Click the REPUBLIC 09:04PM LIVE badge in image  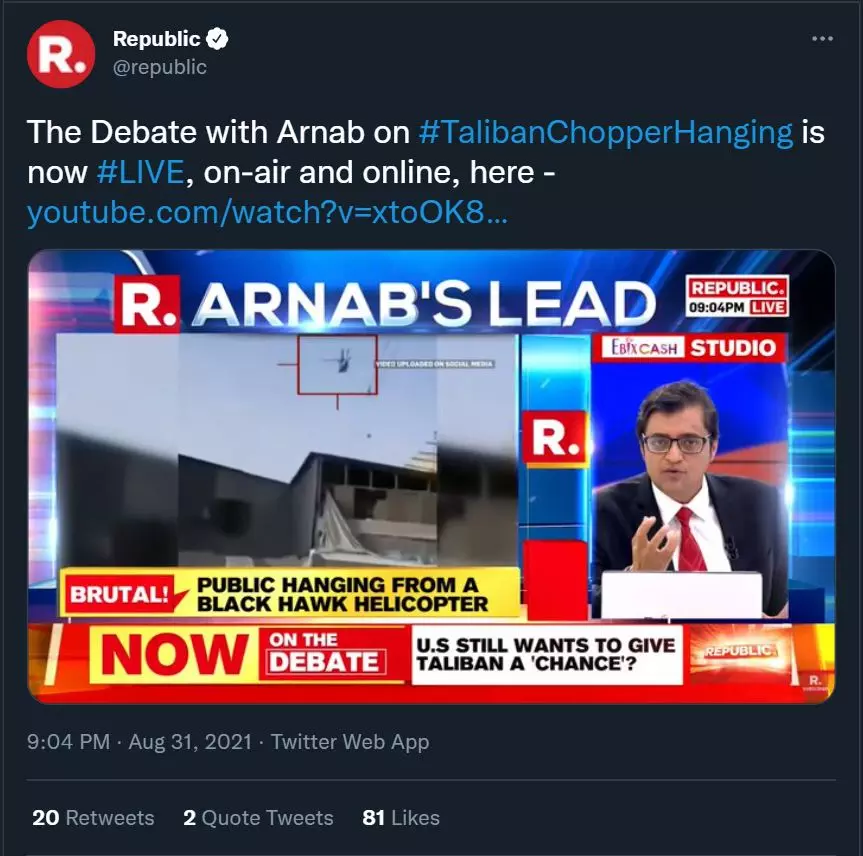click(737, 296)
